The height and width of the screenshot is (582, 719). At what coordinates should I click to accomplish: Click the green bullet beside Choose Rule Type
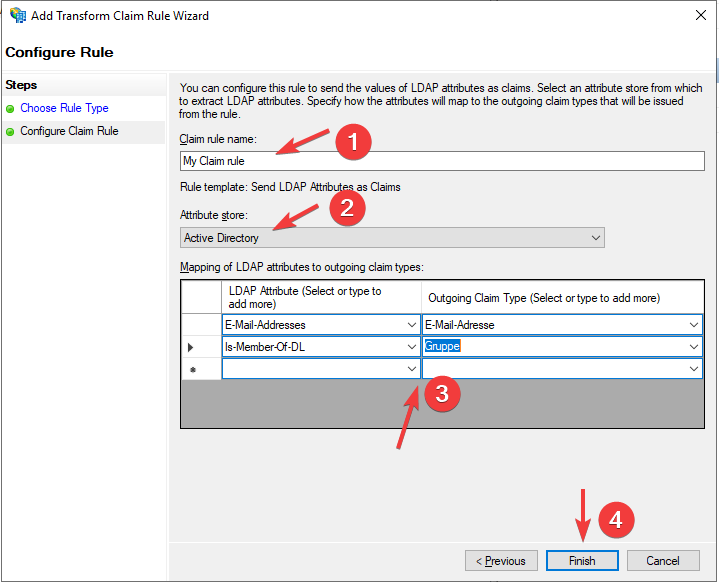tap(11, 108)
